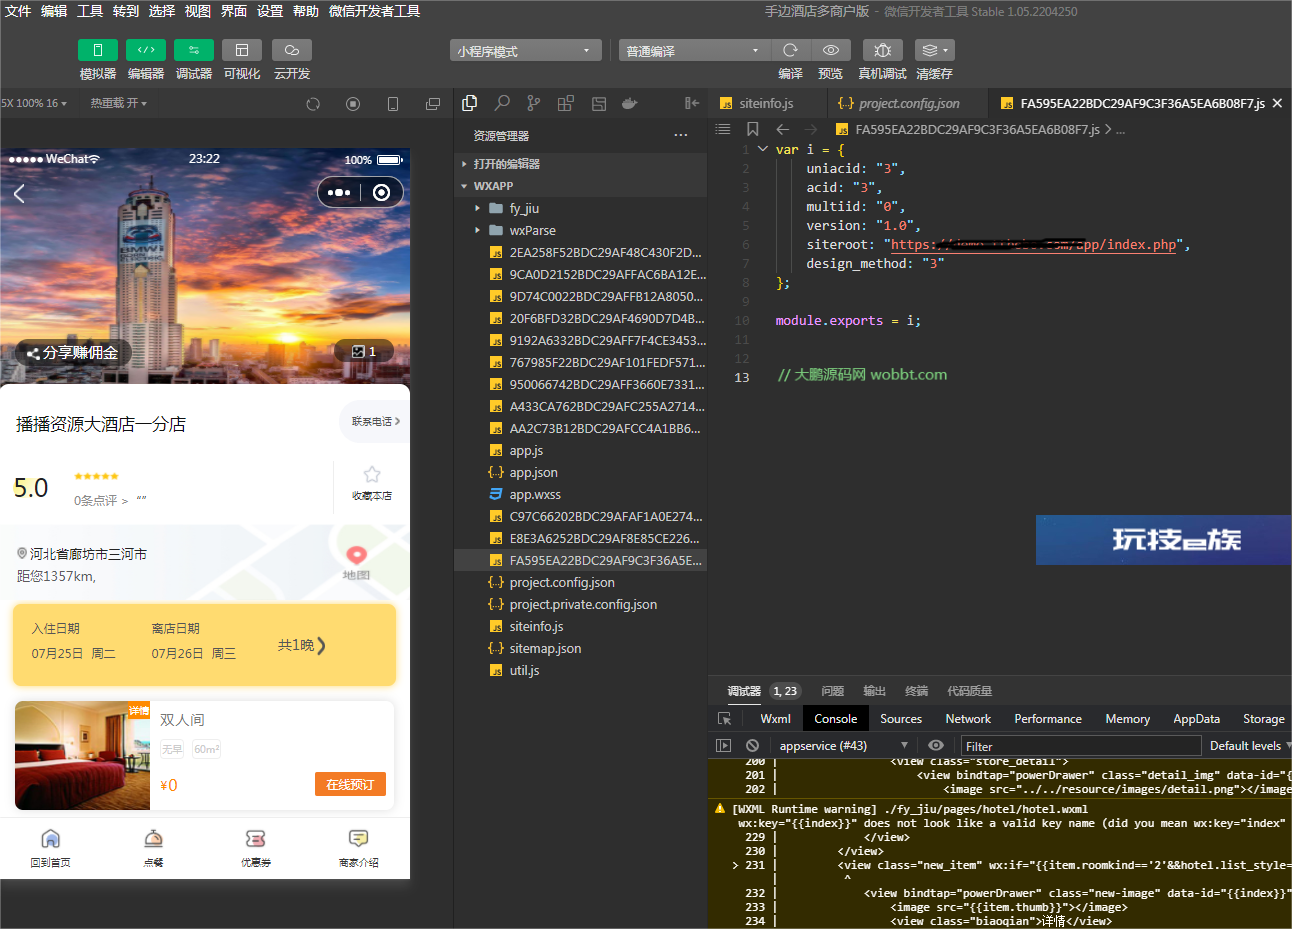Viewport: 1292px width, 929px height.
Task: Toggle the console sidebar panel icon
Action: pyautogui.click(x=724, y=746)
